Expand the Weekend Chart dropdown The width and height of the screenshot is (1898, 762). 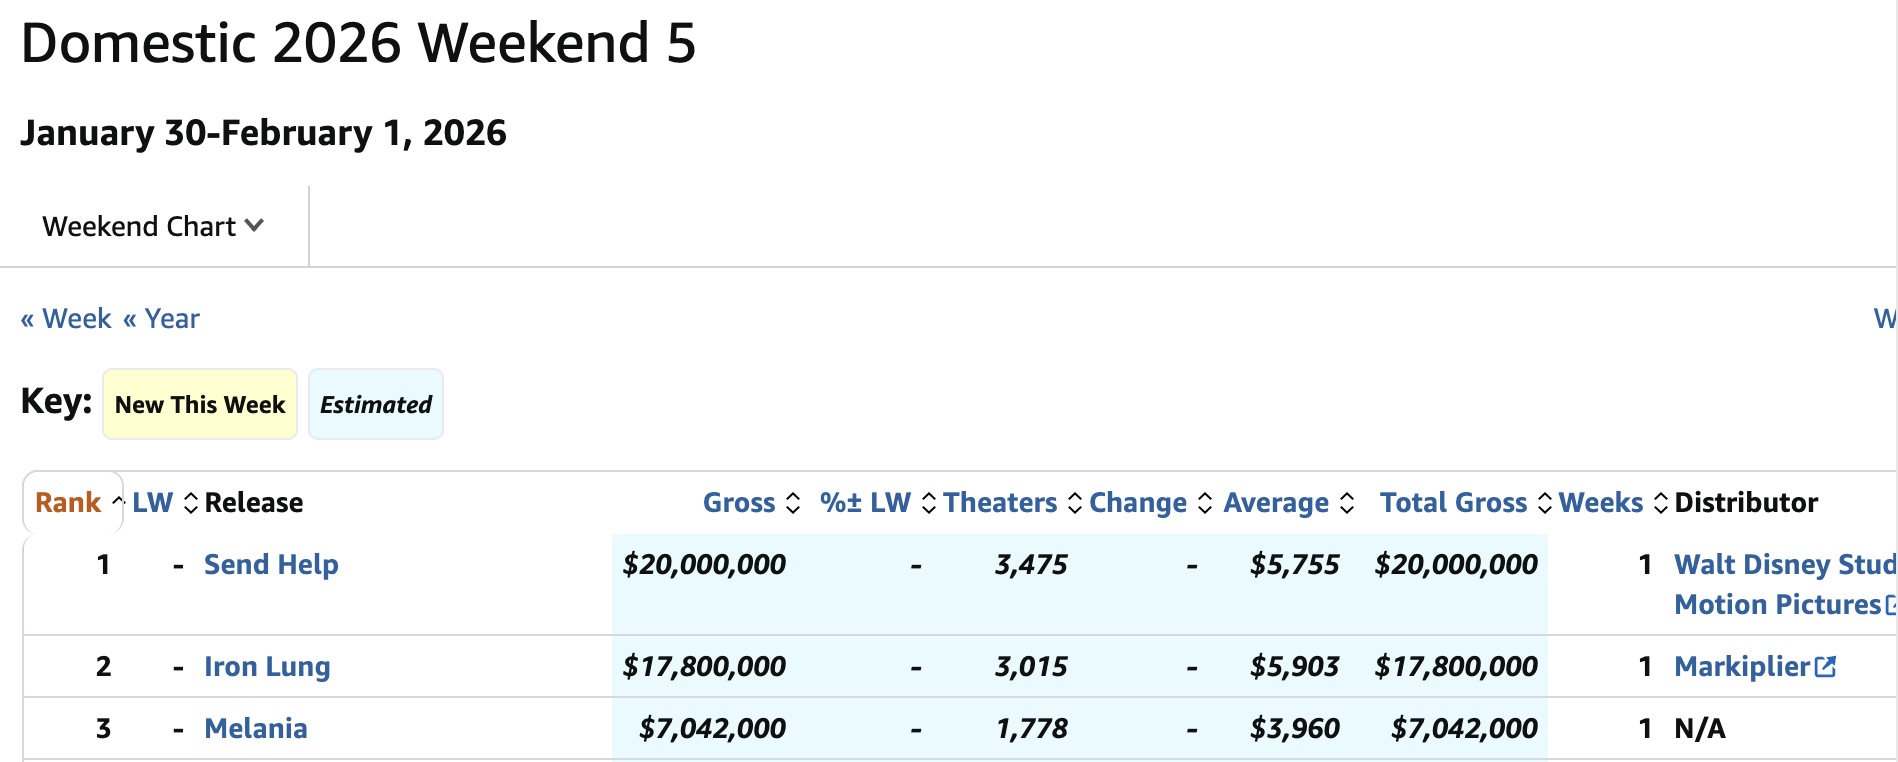tap(153, 227)
